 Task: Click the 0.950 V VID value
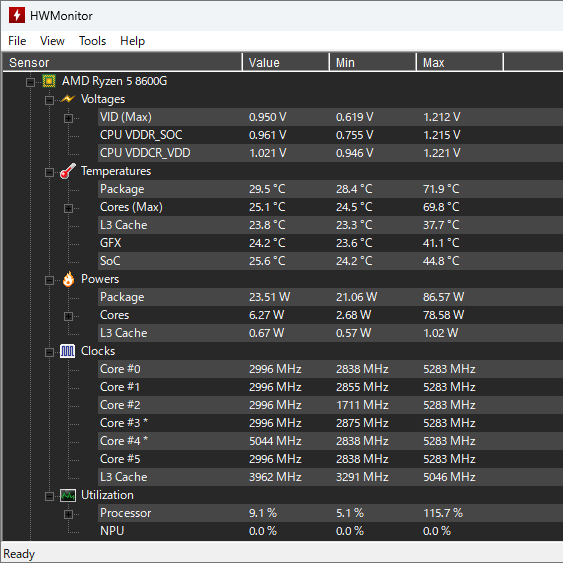(x=267, y=117)
